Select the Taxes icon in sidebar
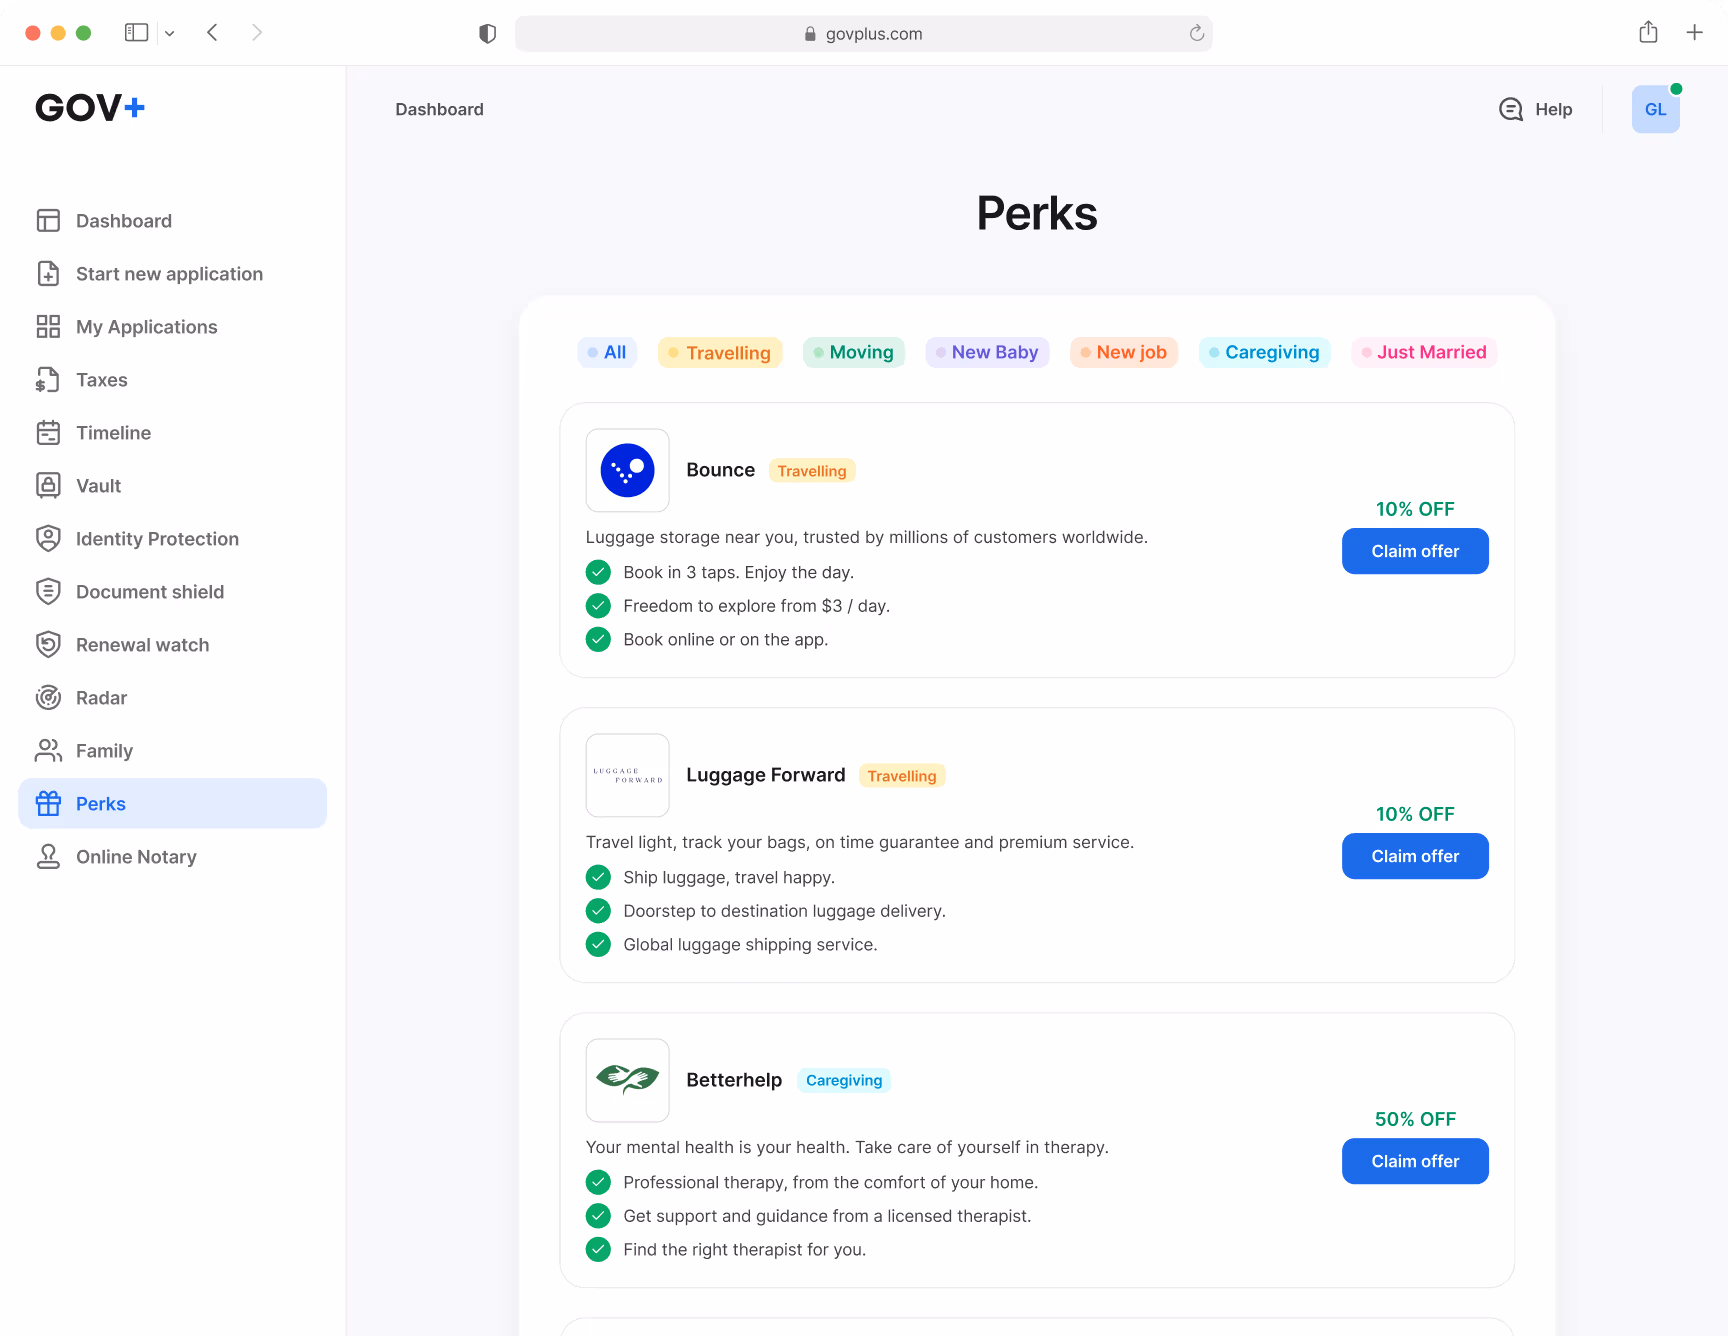Image resolution: width=1728 pixels, height=1336 pixels. coord(48,380)
